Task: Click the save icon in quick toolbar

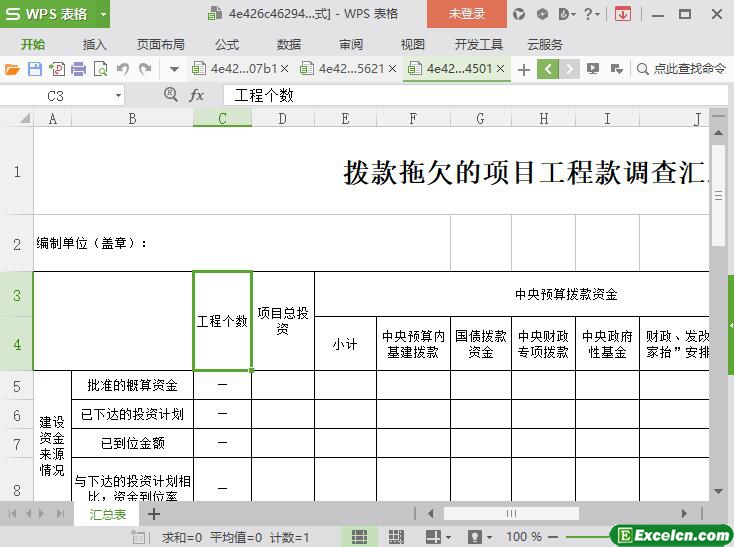Action: point(34,69)
